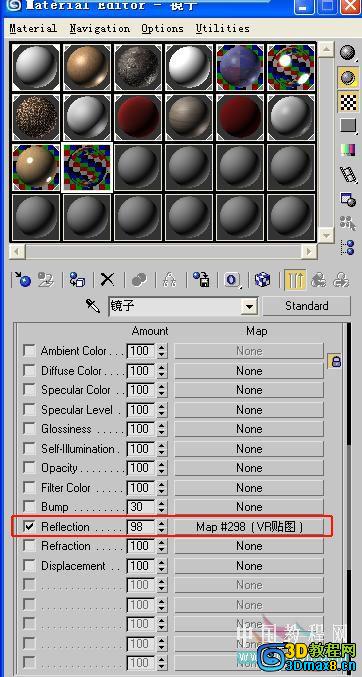Open the Reflection Map #298 button
Viewport: 362px width, 677px height.
[x=249, y=527]
